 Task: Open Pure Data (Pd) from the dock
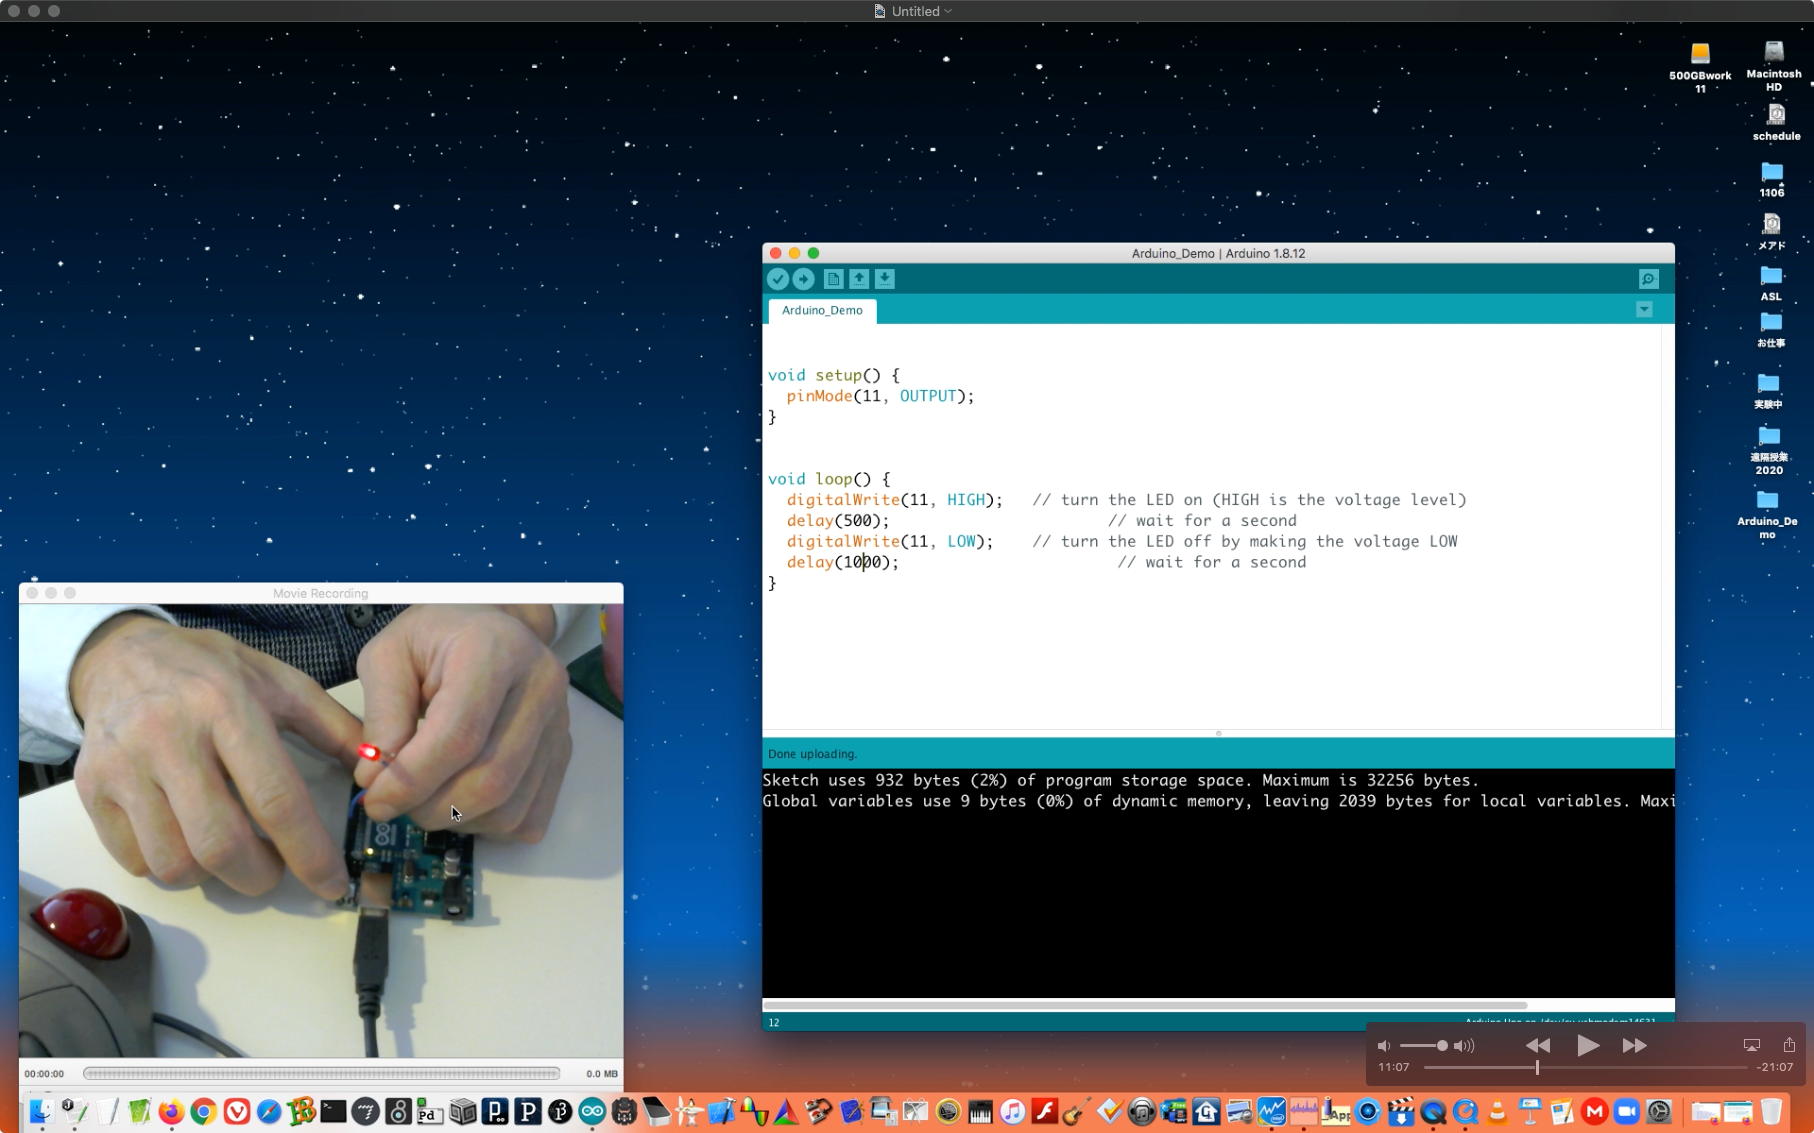[x=430, y=1111]
